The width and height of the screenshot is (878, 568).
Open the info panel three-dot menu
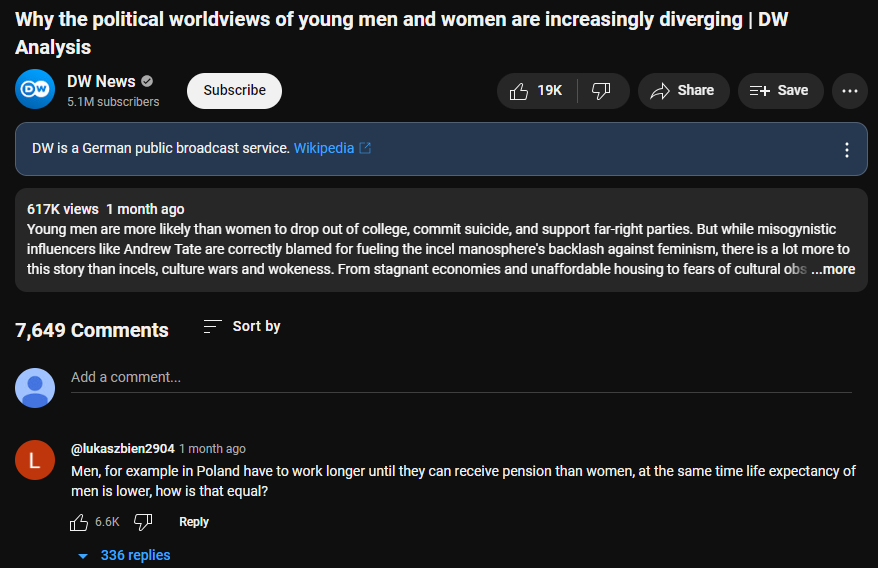tap(847, 150)
